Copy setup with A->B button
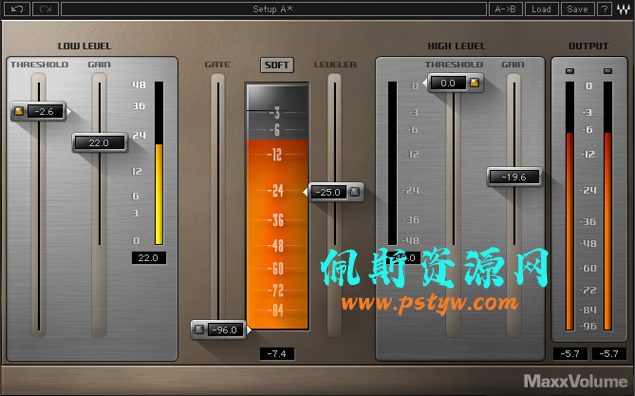Screen dimensions: 635x396 coord(505,9)
